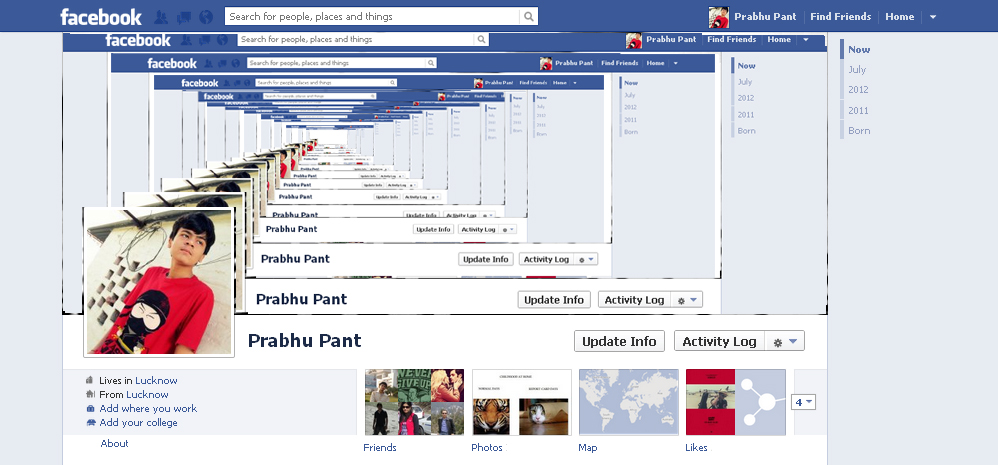The width and height of the screenshot is (998, 465).
Task: Click the Friends label under the thumbnails
Action: point(380,448)
